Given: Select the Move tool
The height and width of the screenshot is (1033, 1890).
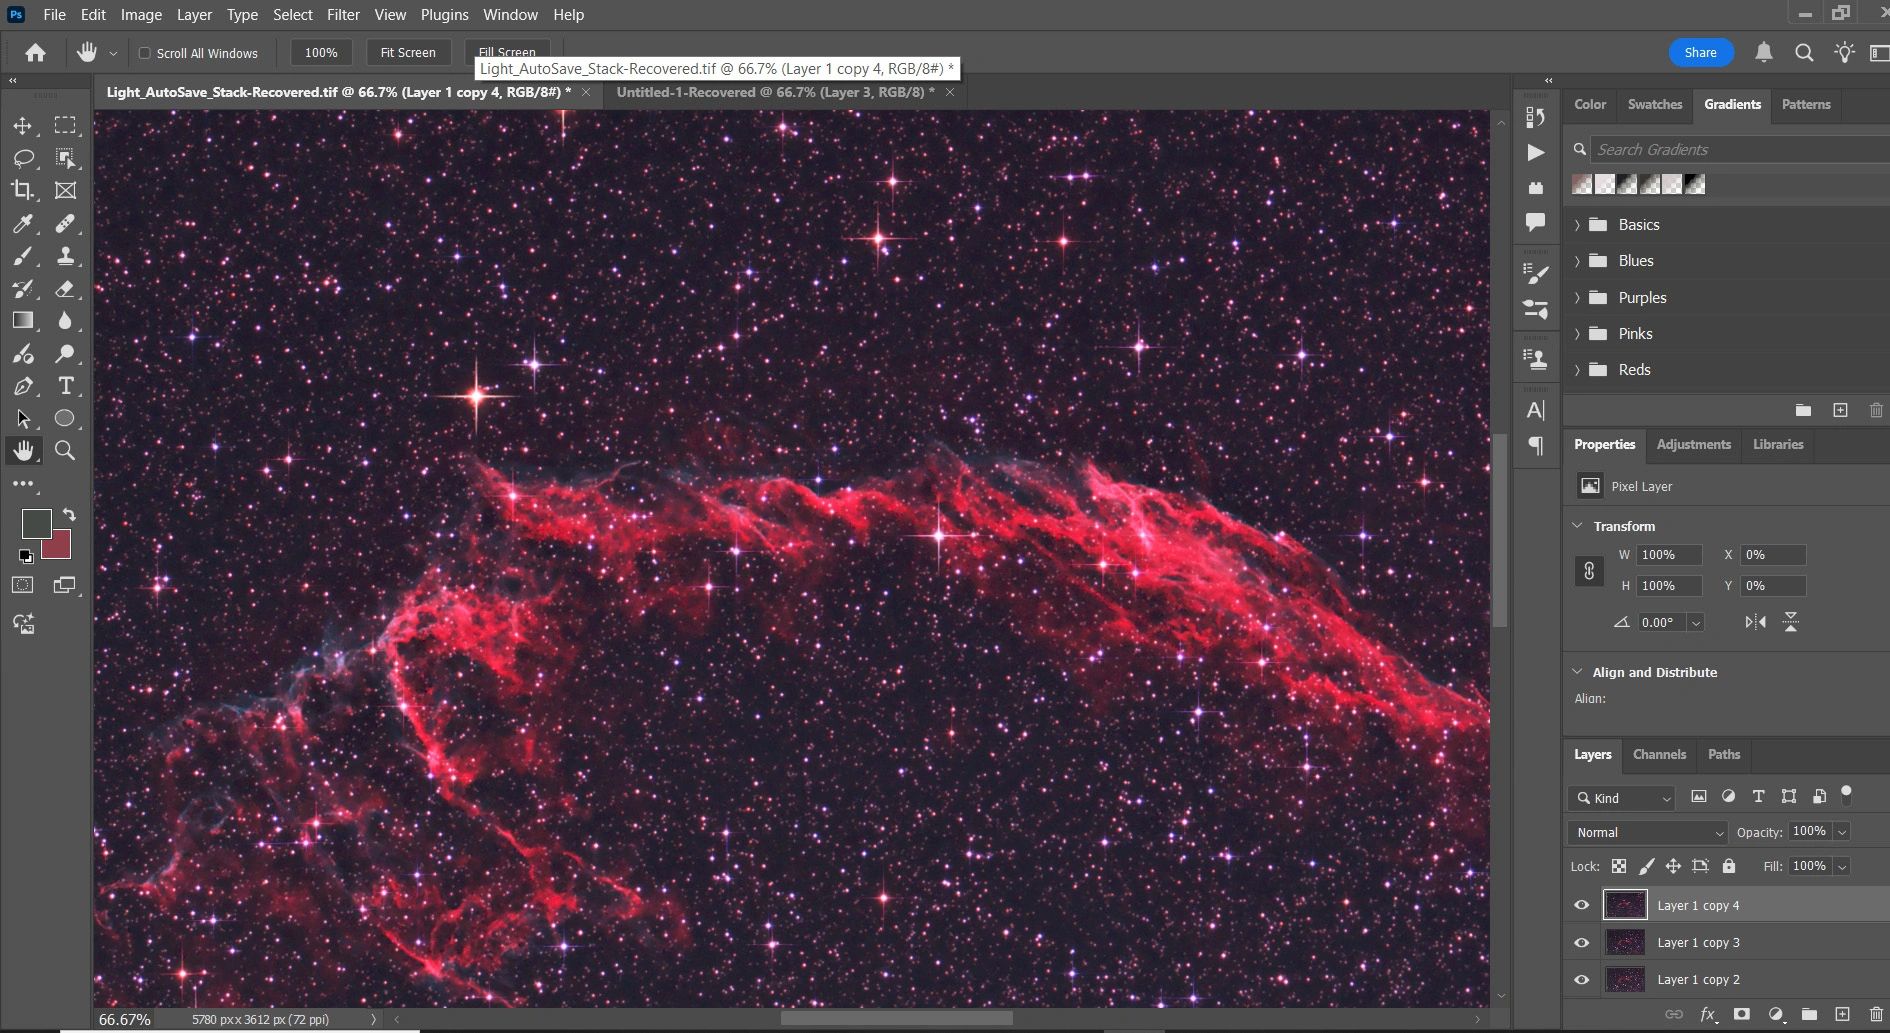Looking at the screenshot, I should [22, 126].
